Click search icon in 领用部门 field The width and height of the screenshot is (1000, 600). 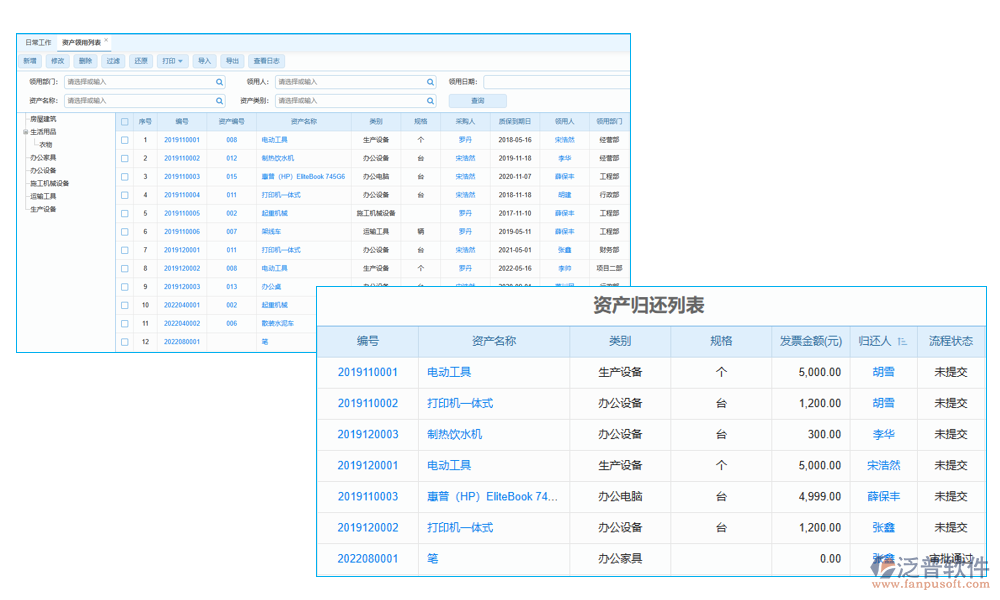coord(220,82)
